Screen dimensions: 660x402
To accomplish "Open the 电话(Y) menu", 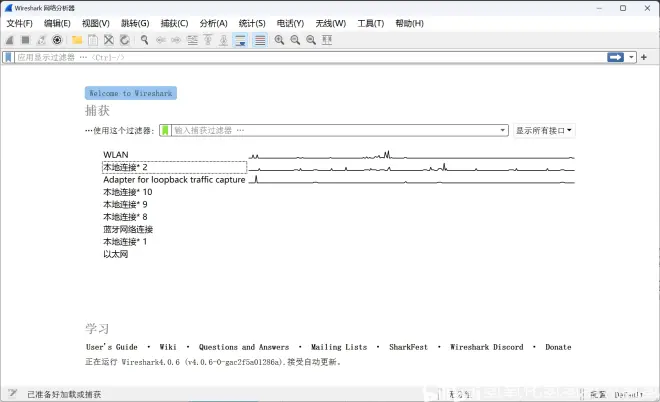I will (290, 24).
